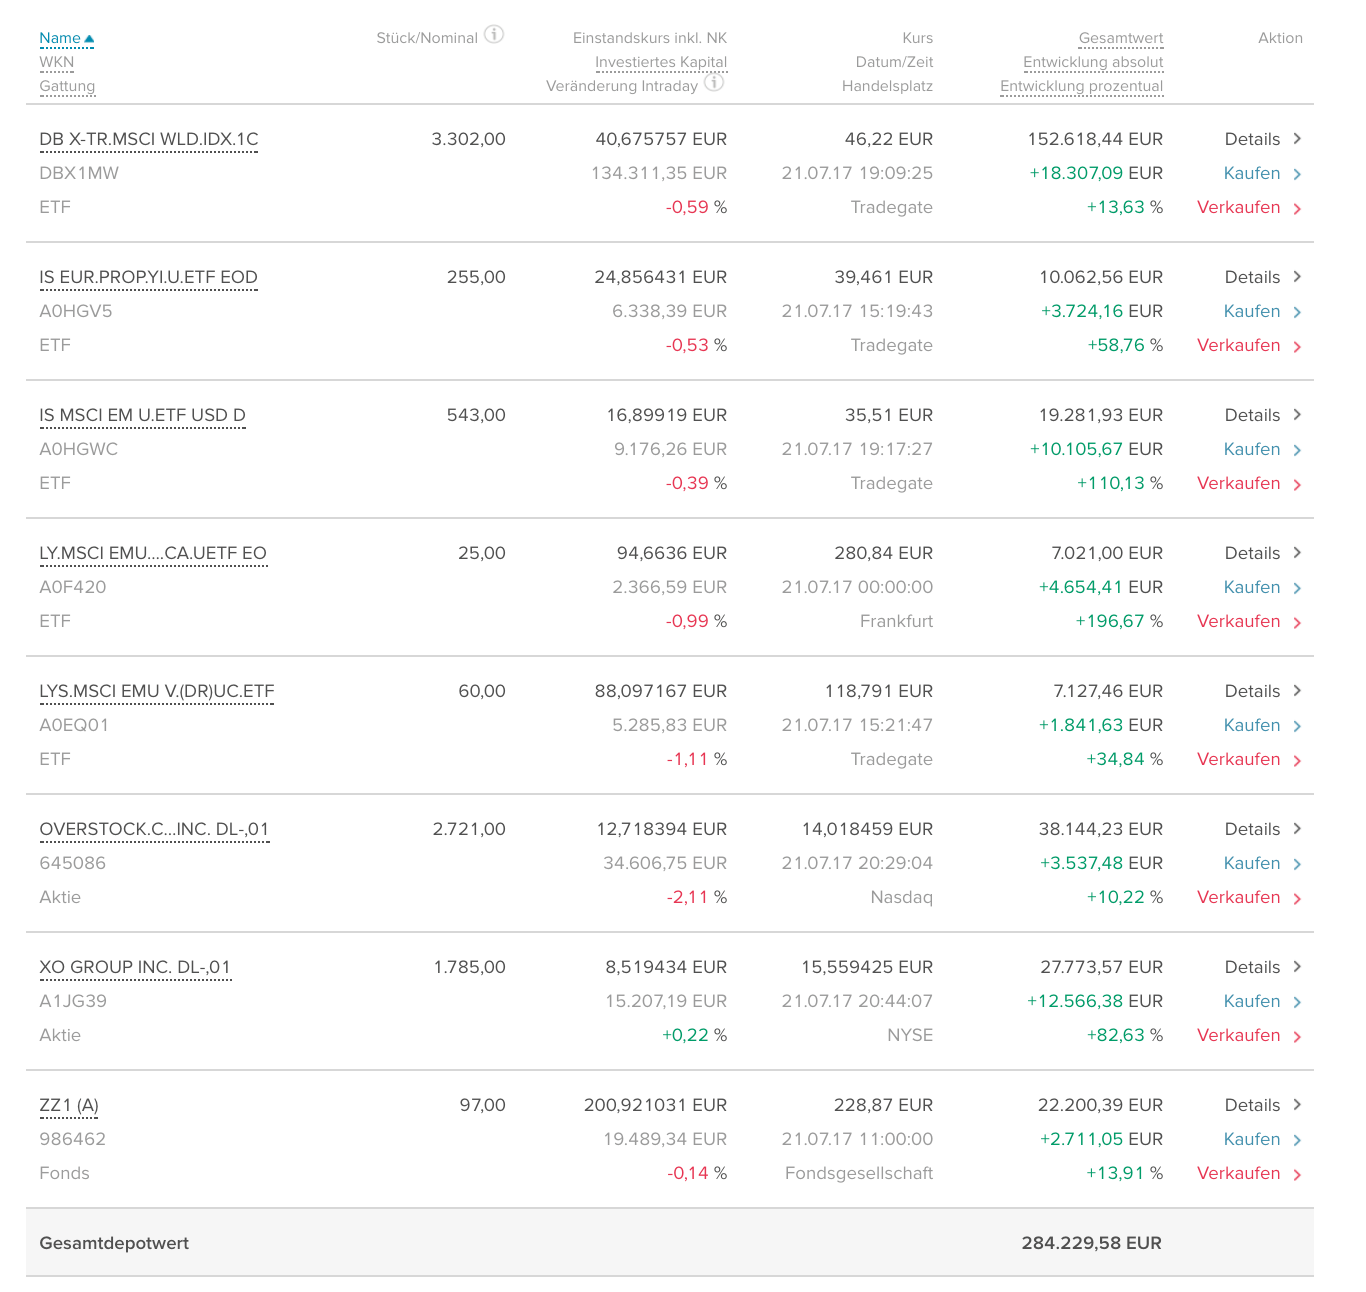The image size is (1366, 1292).
Task: Click Kaufen arrow for IS MSCI EM U.ETF
Action: pos(1297,450)
